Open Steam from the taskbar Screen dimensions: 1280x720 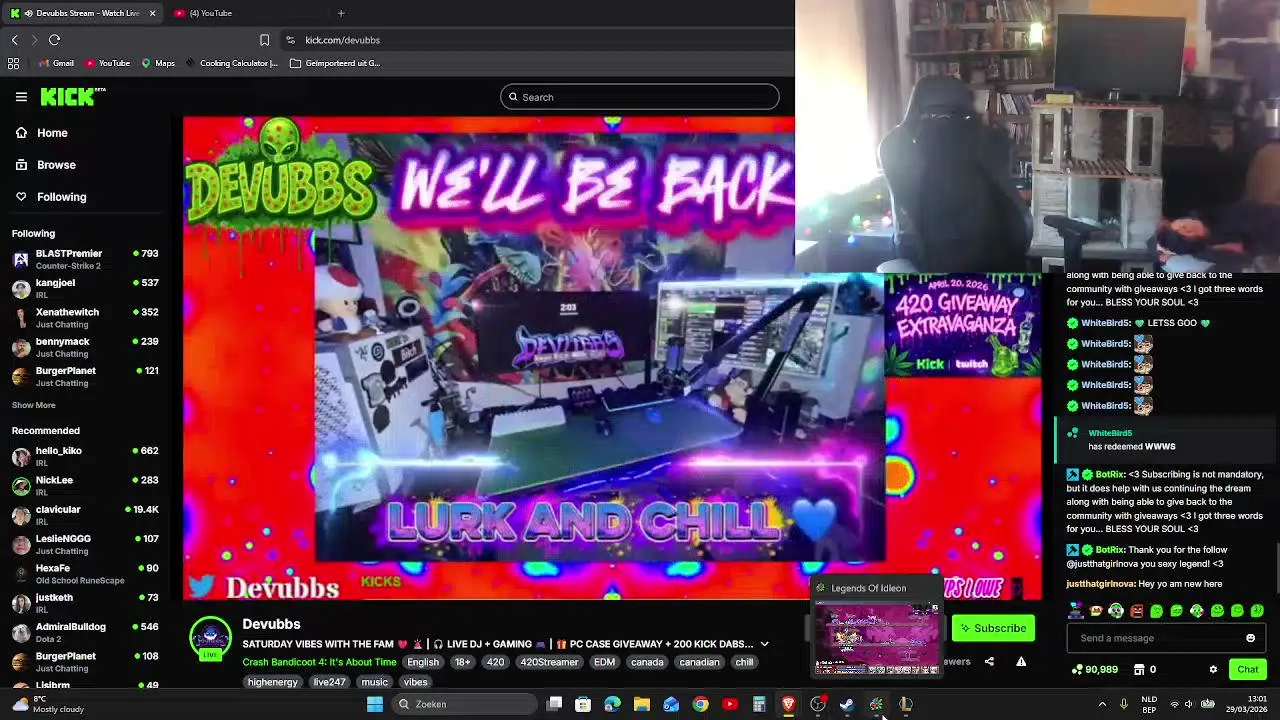coord(847,704)
